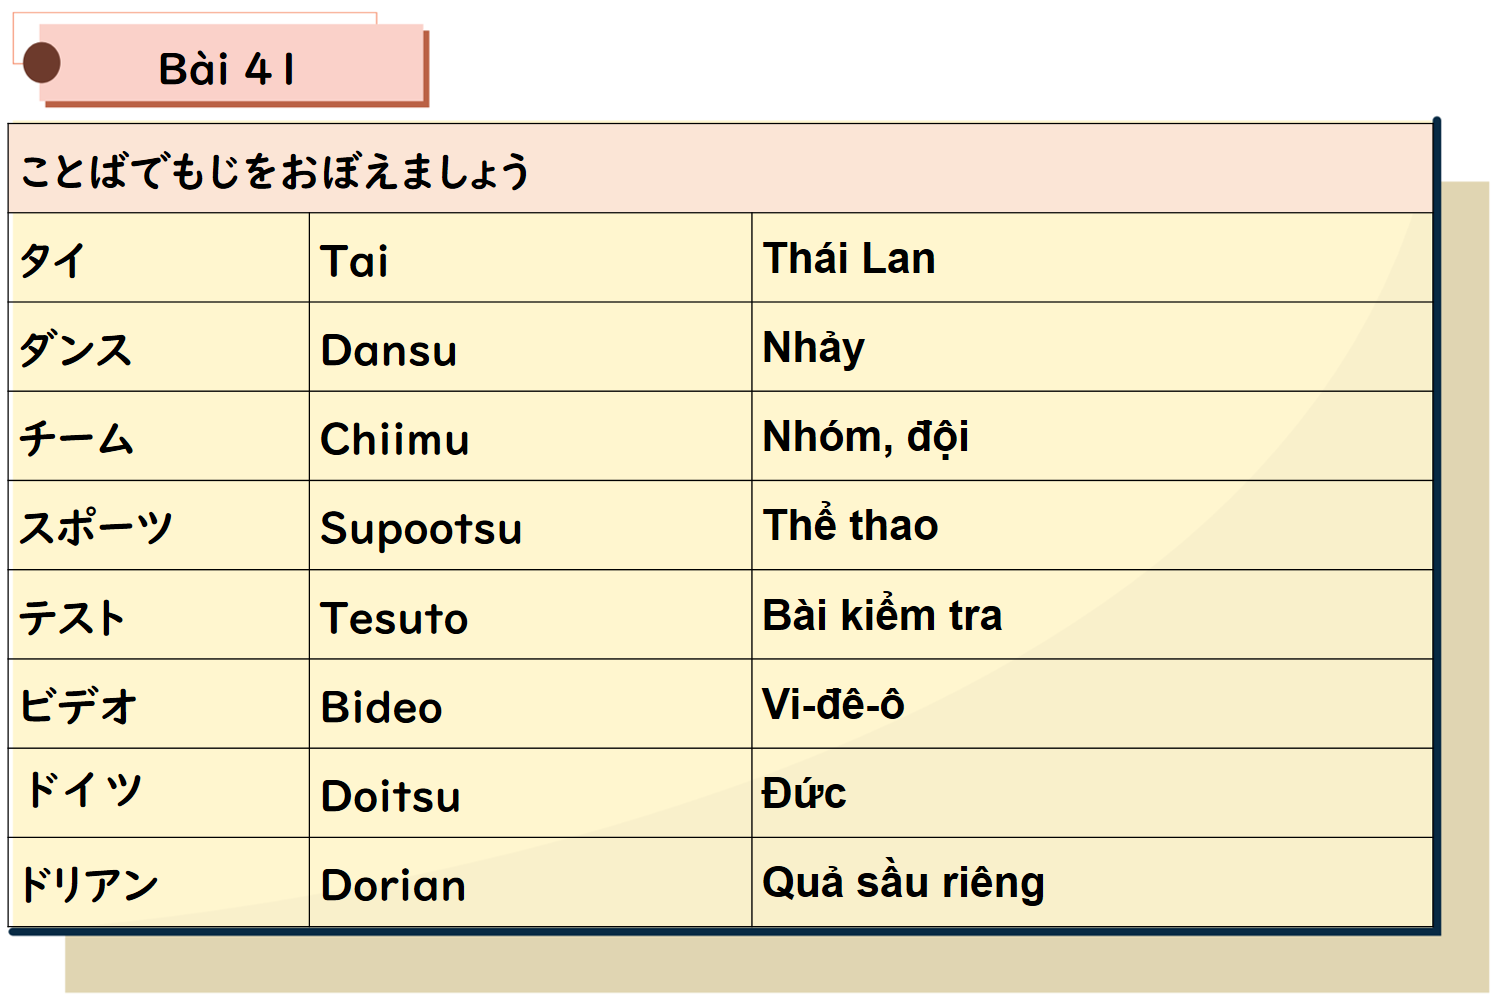
Task: Click the Vietnamese word Nhảy
Action: (x=813, y=348)
